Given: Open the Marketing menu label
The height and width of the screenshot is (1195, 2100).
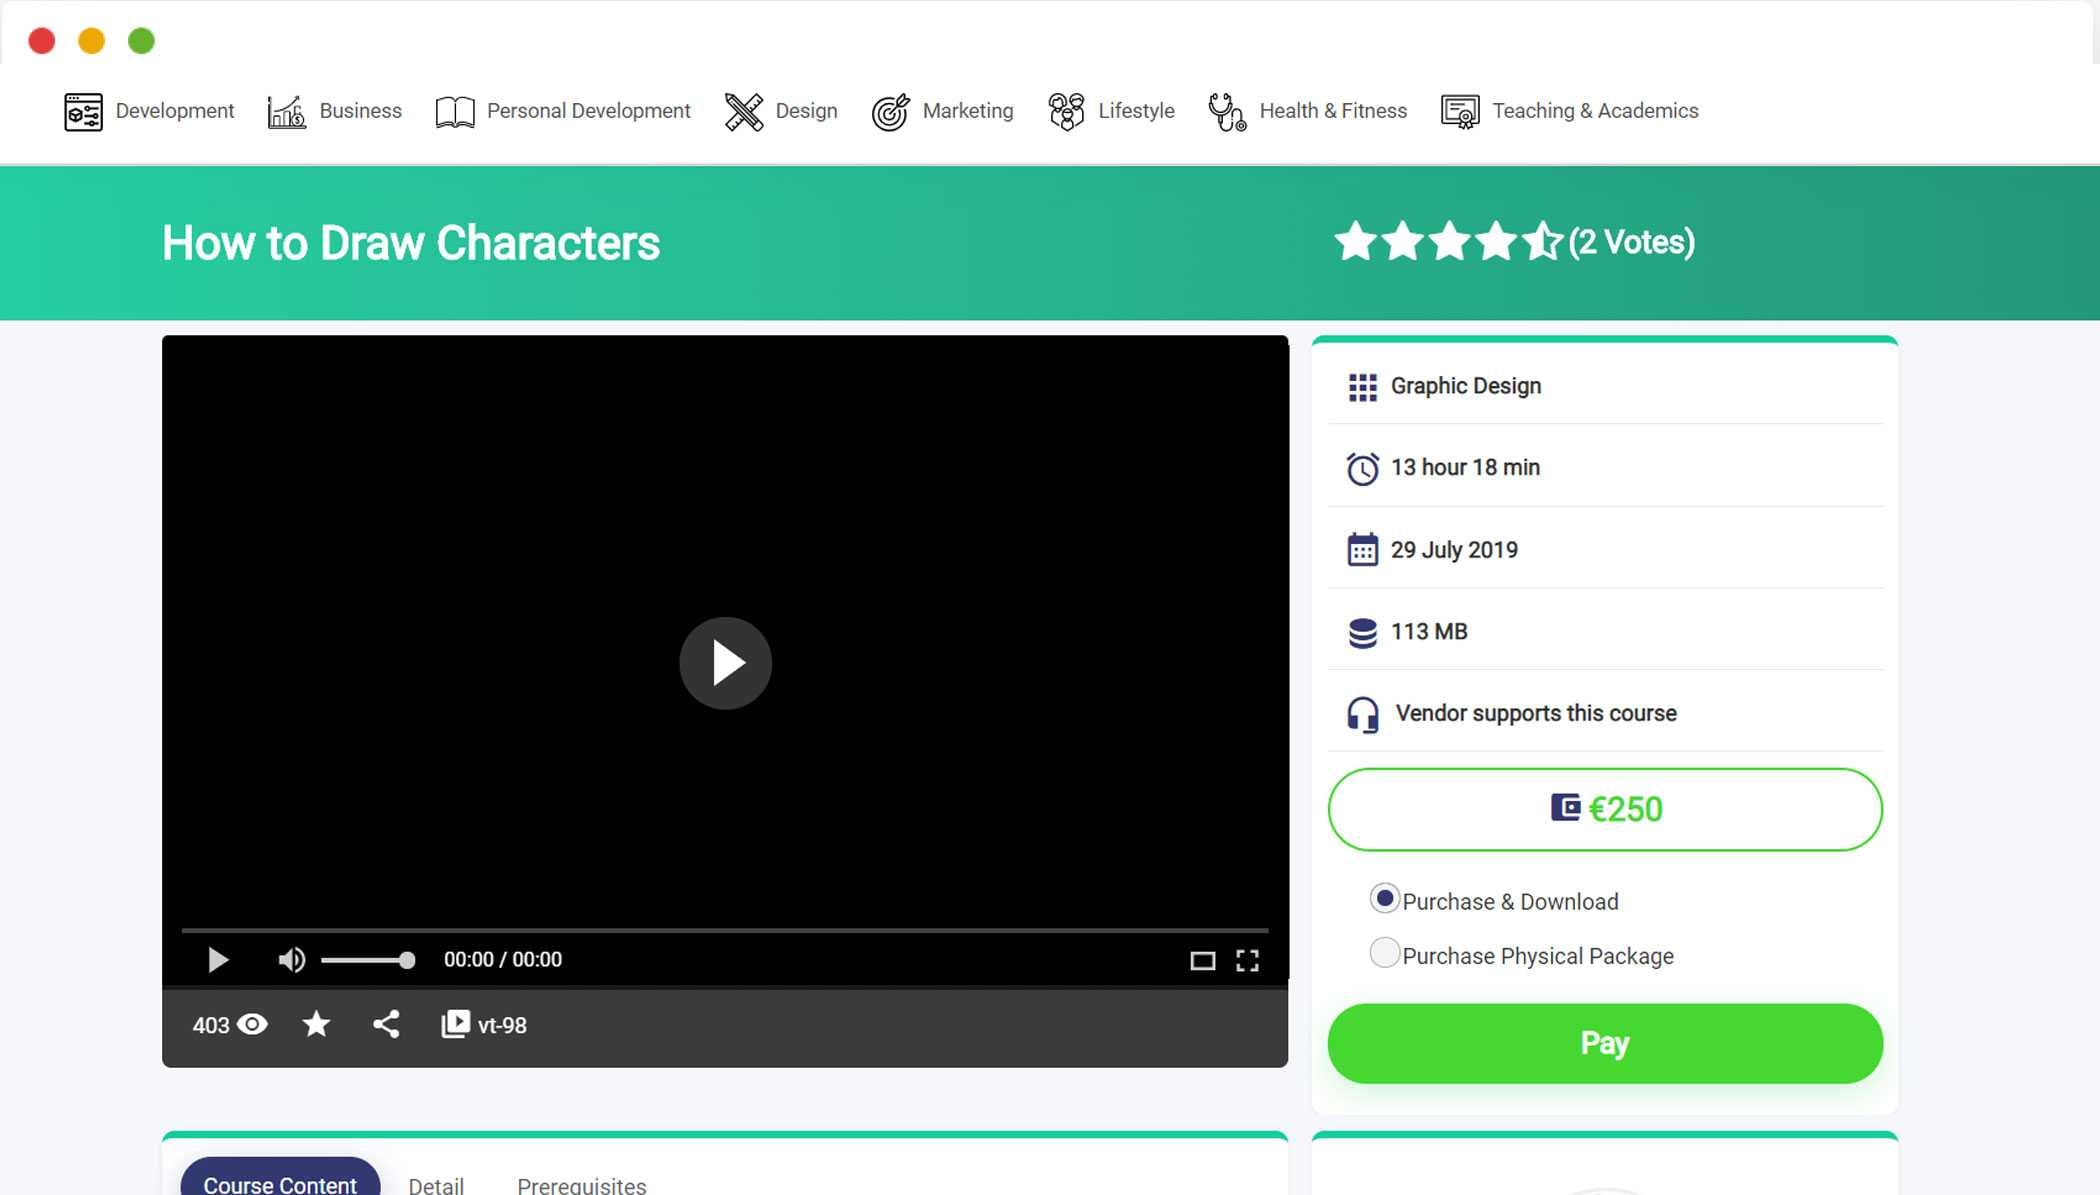Looking at the screenshot, I should pos(967,111).
